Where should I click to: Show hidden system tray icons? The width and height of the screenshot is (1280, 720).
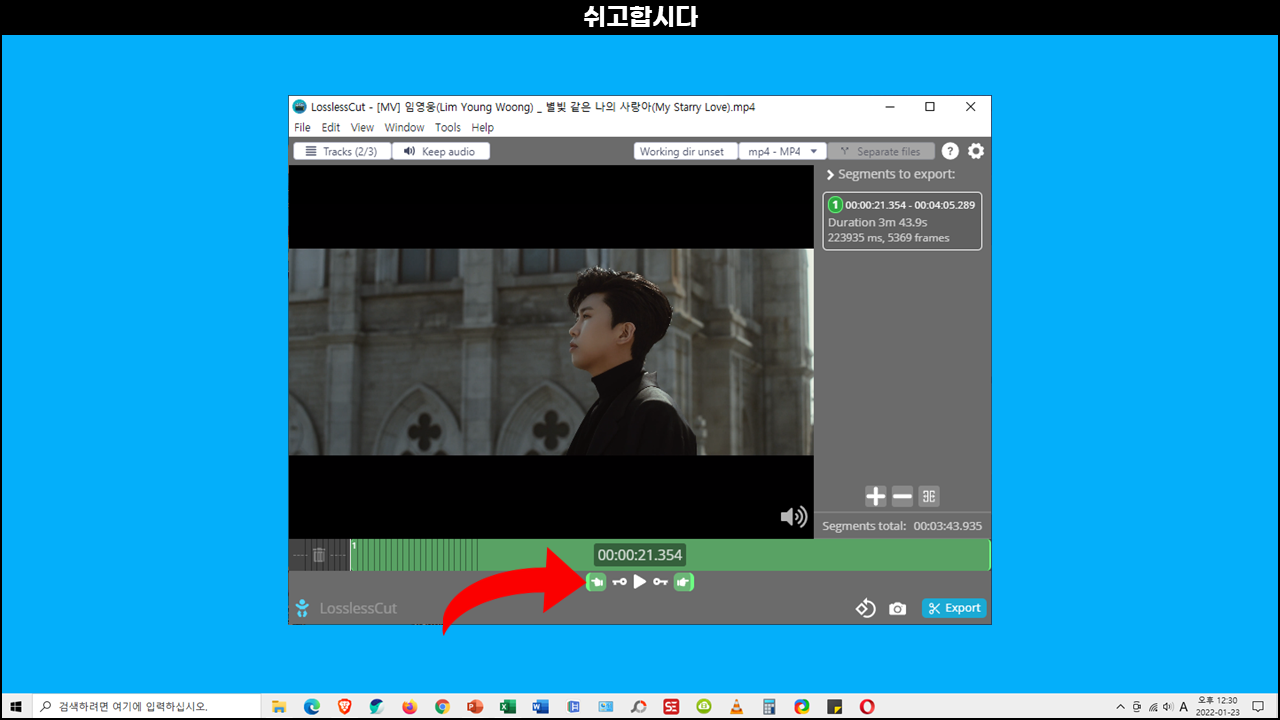pos(1120,706)
